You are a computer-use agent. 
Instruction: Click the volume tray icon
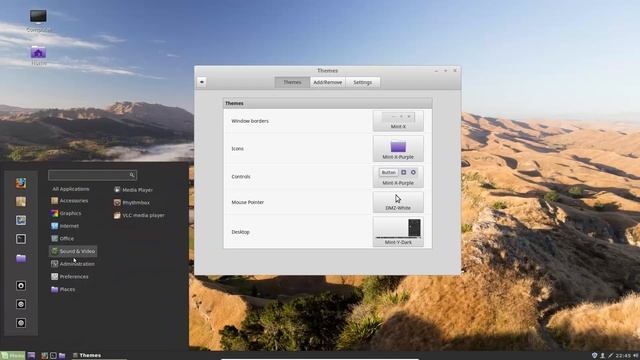pos(636,356)
